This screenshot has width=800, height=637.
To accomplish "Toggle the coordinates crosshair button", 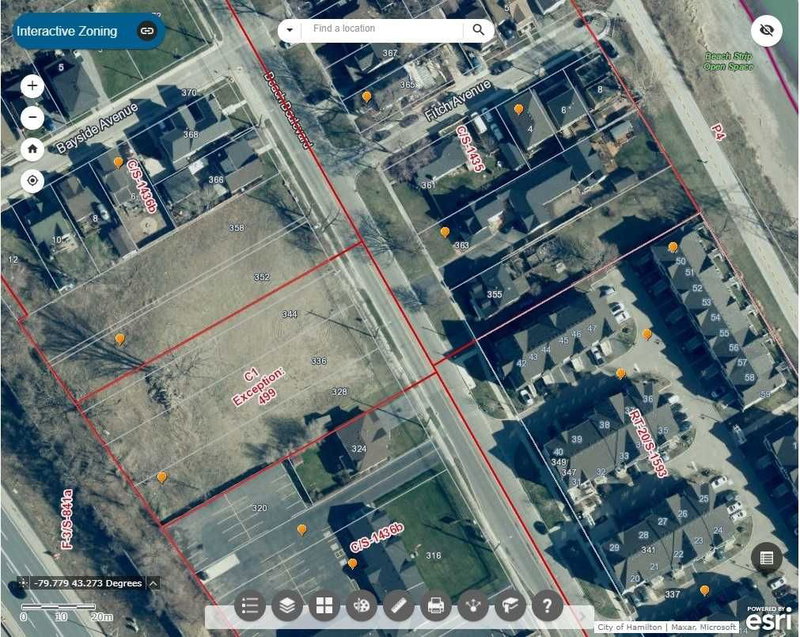I will pyautogui.click(x=22, y=583).
